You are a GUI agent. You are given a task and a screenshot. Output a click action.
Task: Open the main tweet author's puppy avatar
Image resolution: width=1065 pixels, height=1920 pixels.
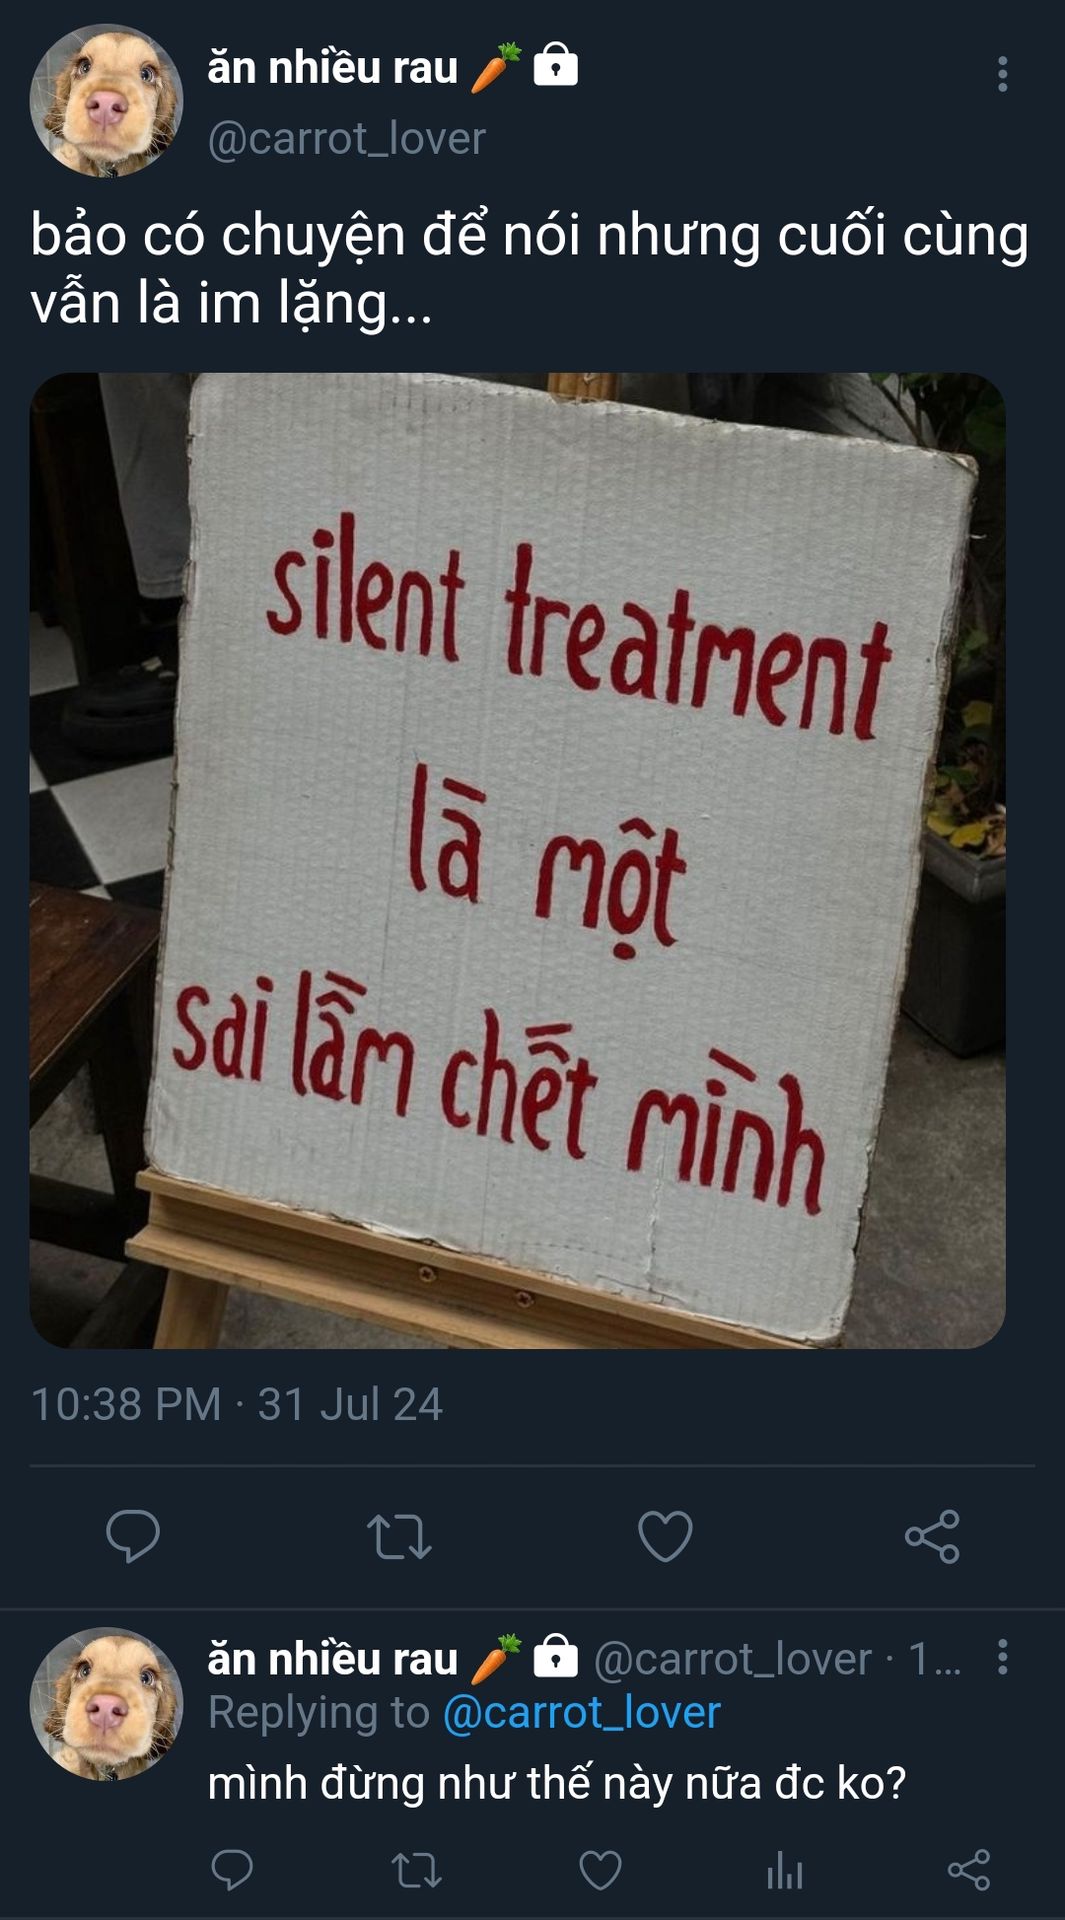click(x=106, y=101)
